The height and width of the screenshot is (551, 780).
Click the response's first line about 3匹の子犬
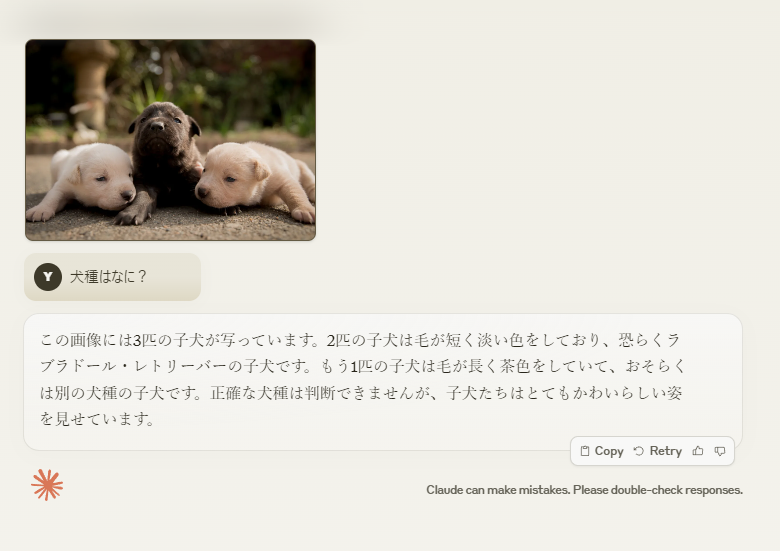[360, 340]
